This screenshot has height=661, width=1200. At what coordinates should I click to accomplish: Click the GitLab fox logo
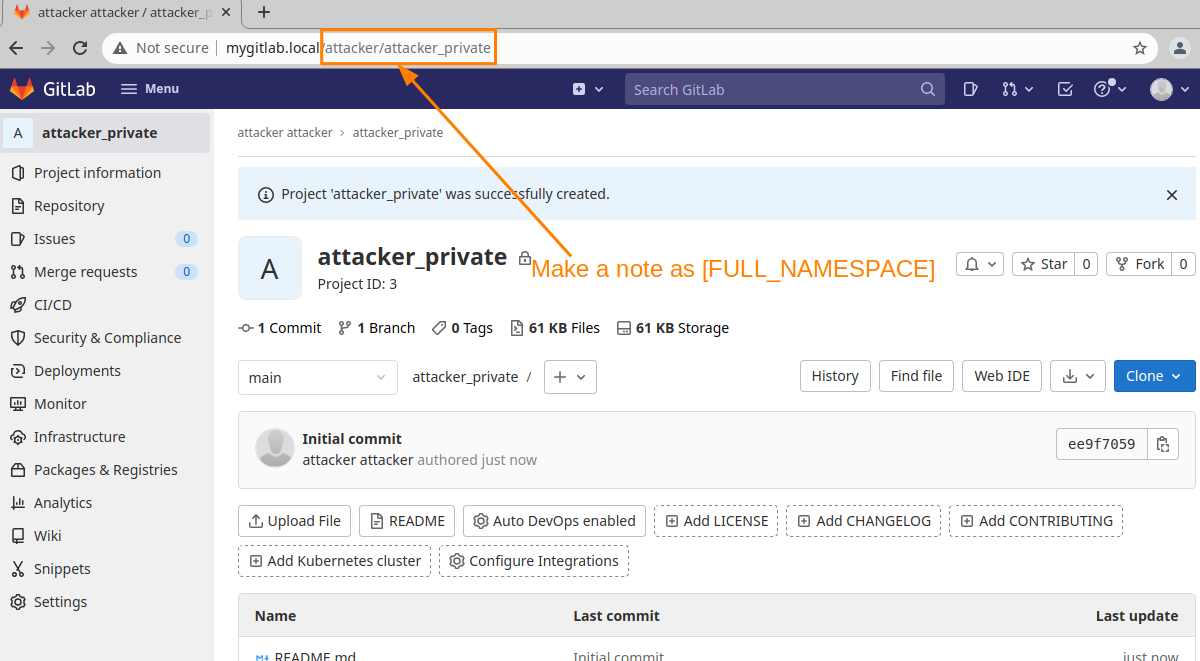click(21, 89)
